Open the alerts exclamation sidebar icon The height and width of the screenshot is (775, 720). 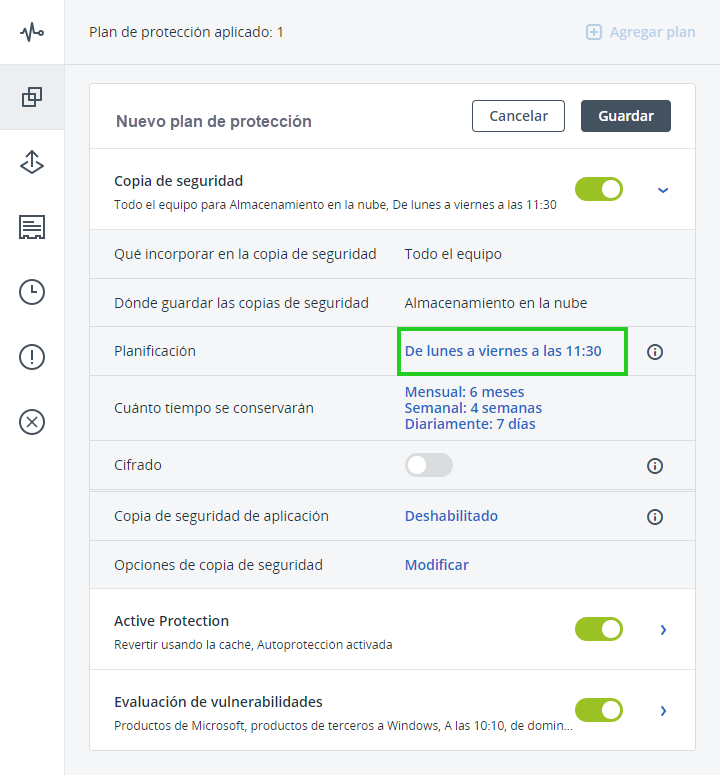tap(32, 357)
